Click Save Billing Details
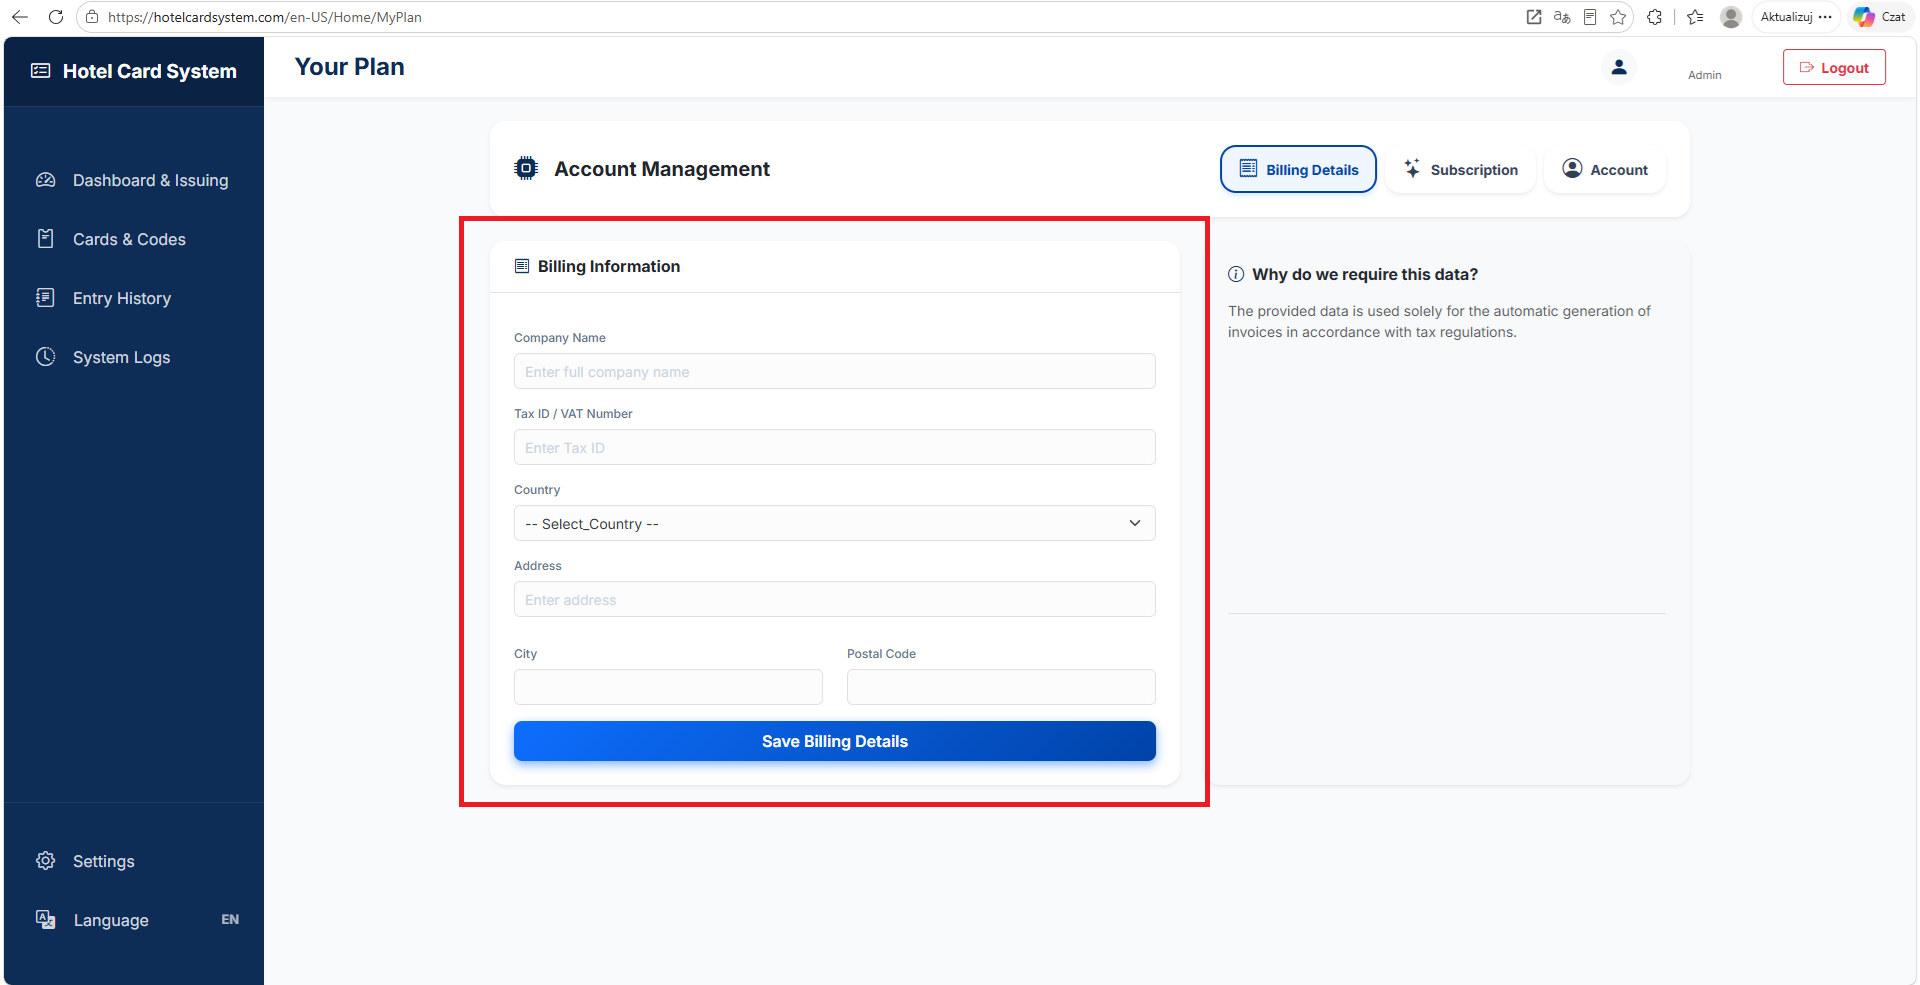The image size is (1920, 985). pos(835,741)
